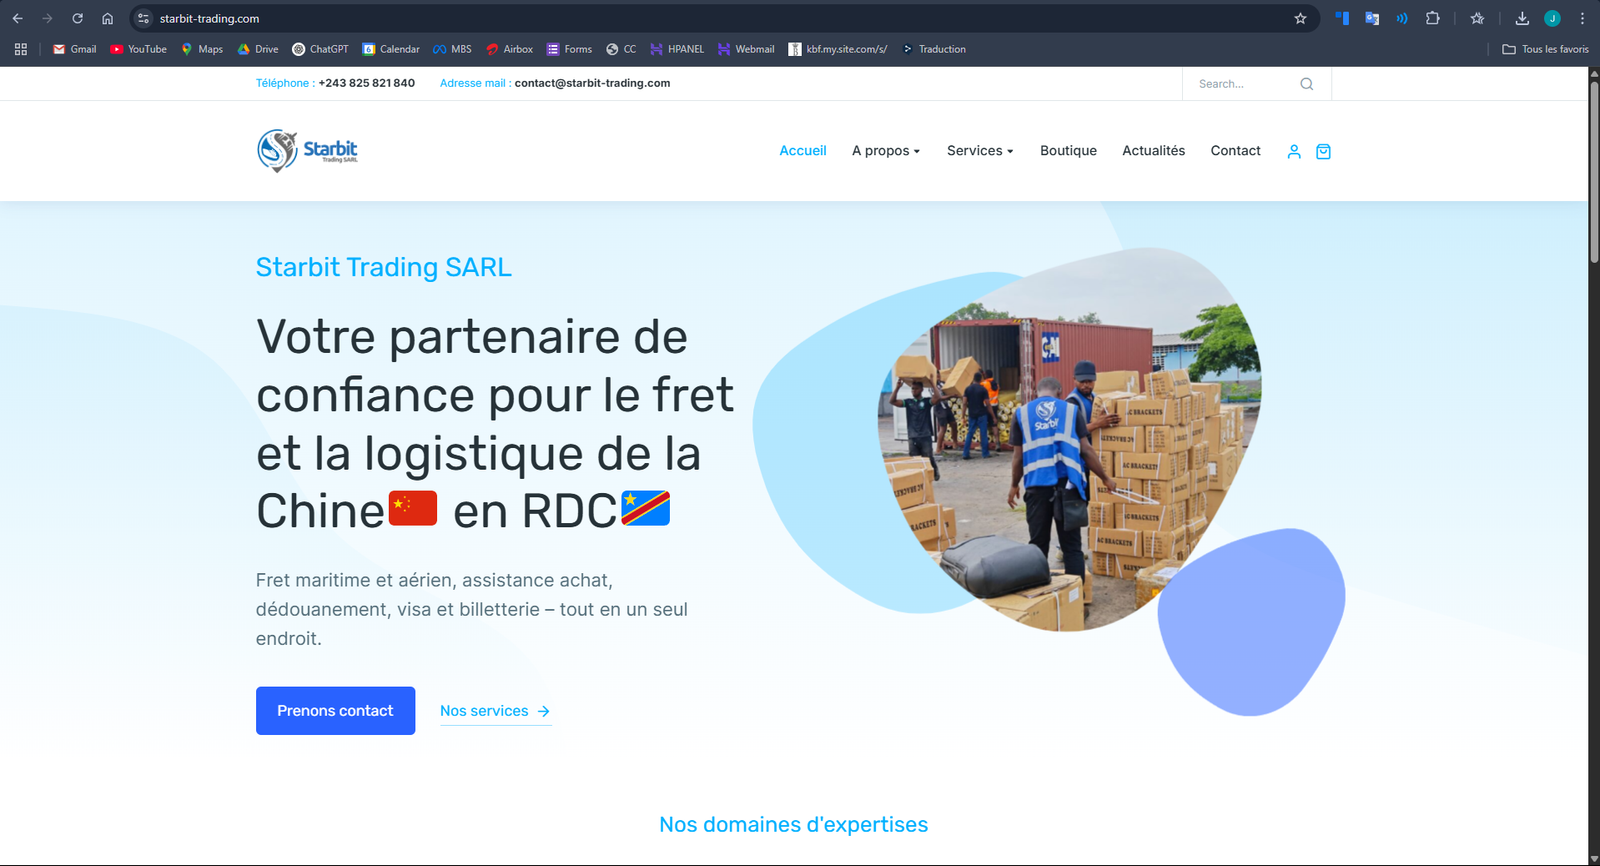Click the blue extension icon beside the translate icon
The image size is (1600, 866).
[1342, 18]
